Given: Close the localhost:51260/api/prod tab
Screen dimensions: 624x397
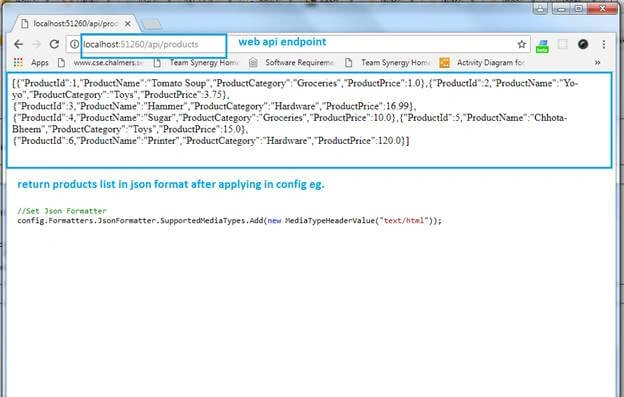Looking at the screenshot, I should (128, 24).
